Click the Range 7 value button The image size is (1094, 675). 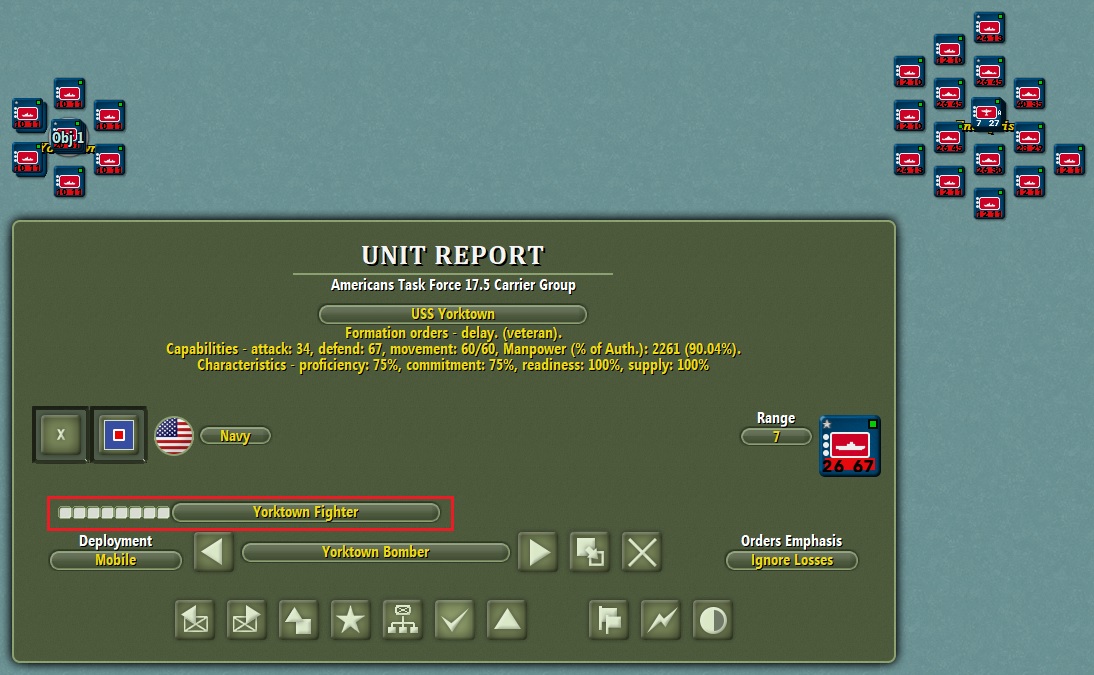click(x=776, y=437)
